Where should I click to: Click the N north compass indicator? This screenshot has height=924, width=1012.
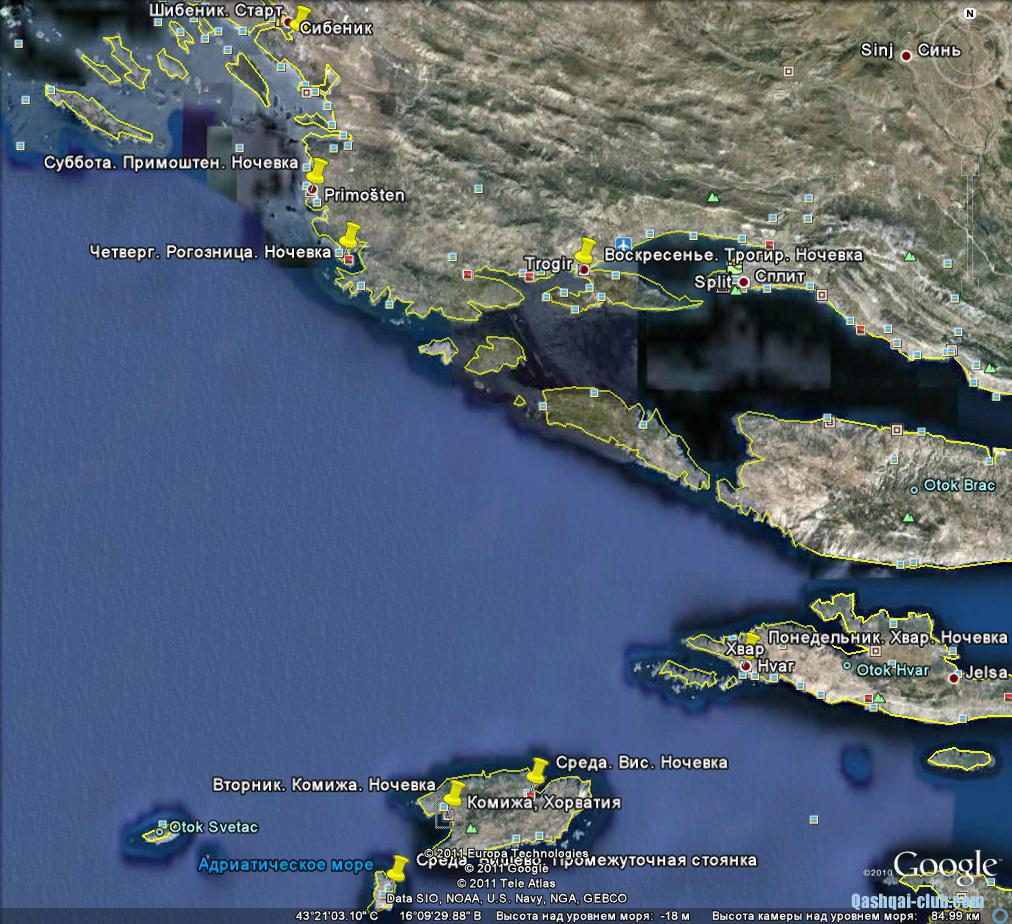point(969,14)
